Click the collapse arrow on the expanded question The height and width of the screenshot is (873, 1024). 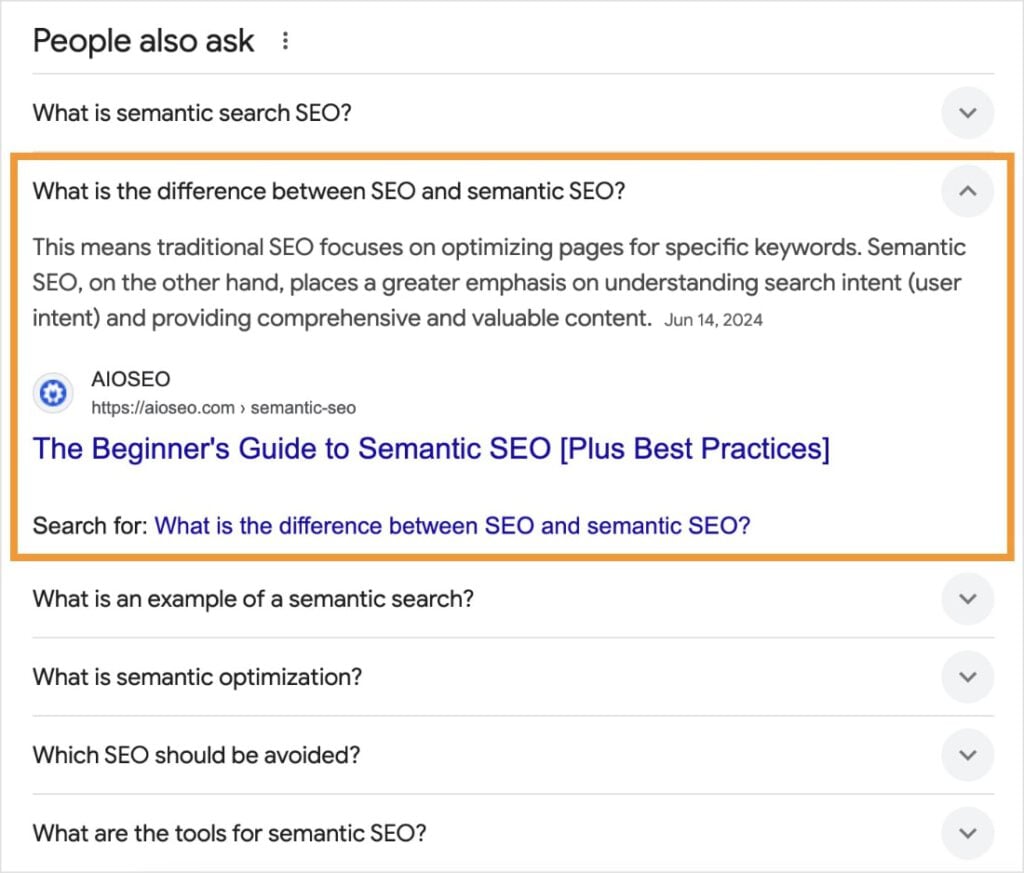pos(967,191)
